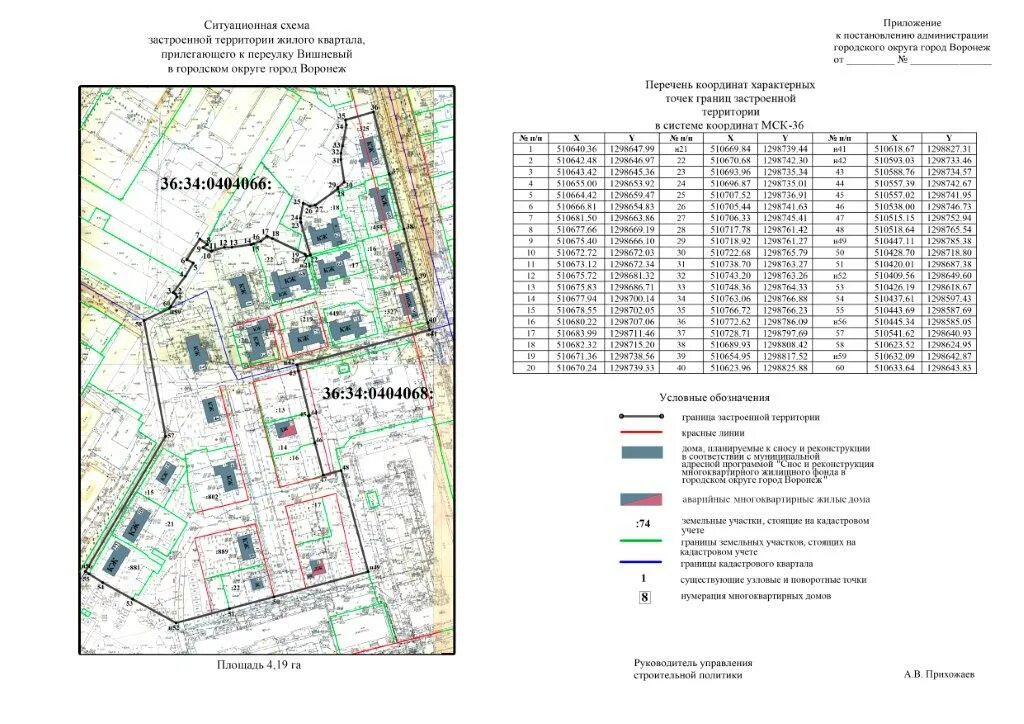Click the situational scheme map image

pos(267,370)
